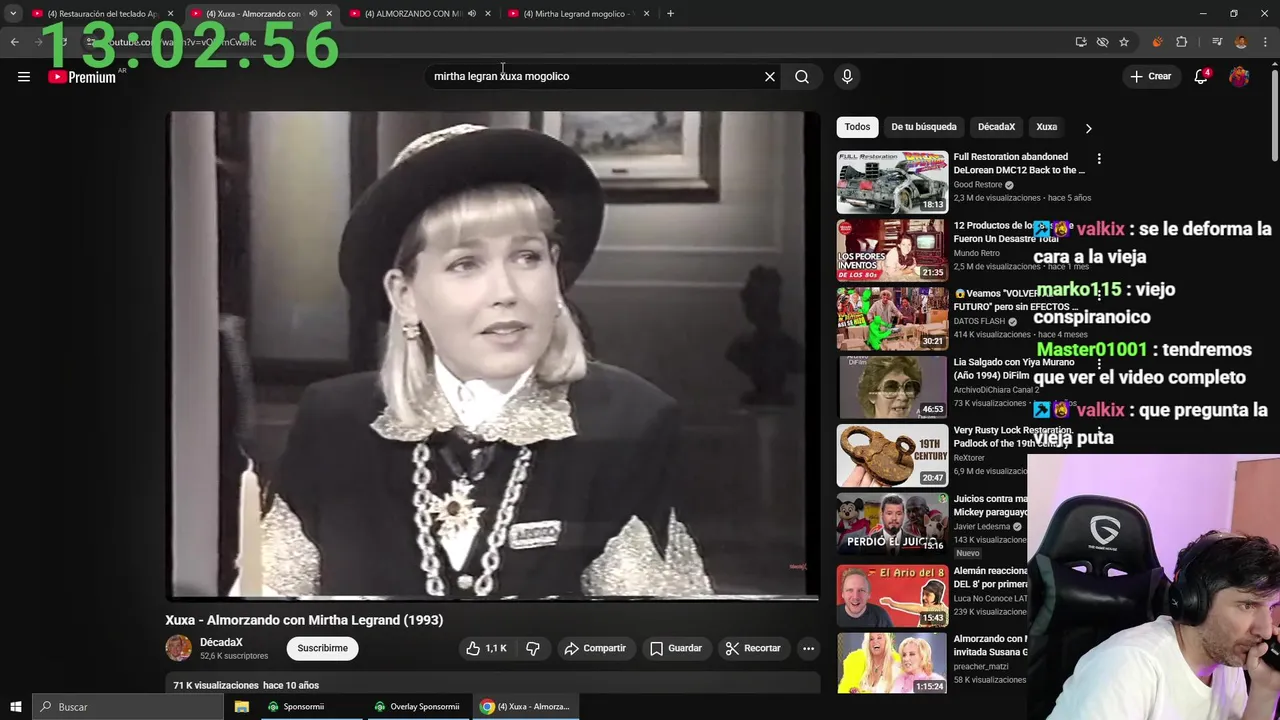
Task: Open the Chrome extensions puzzle icon
Action: (1182, 42)
